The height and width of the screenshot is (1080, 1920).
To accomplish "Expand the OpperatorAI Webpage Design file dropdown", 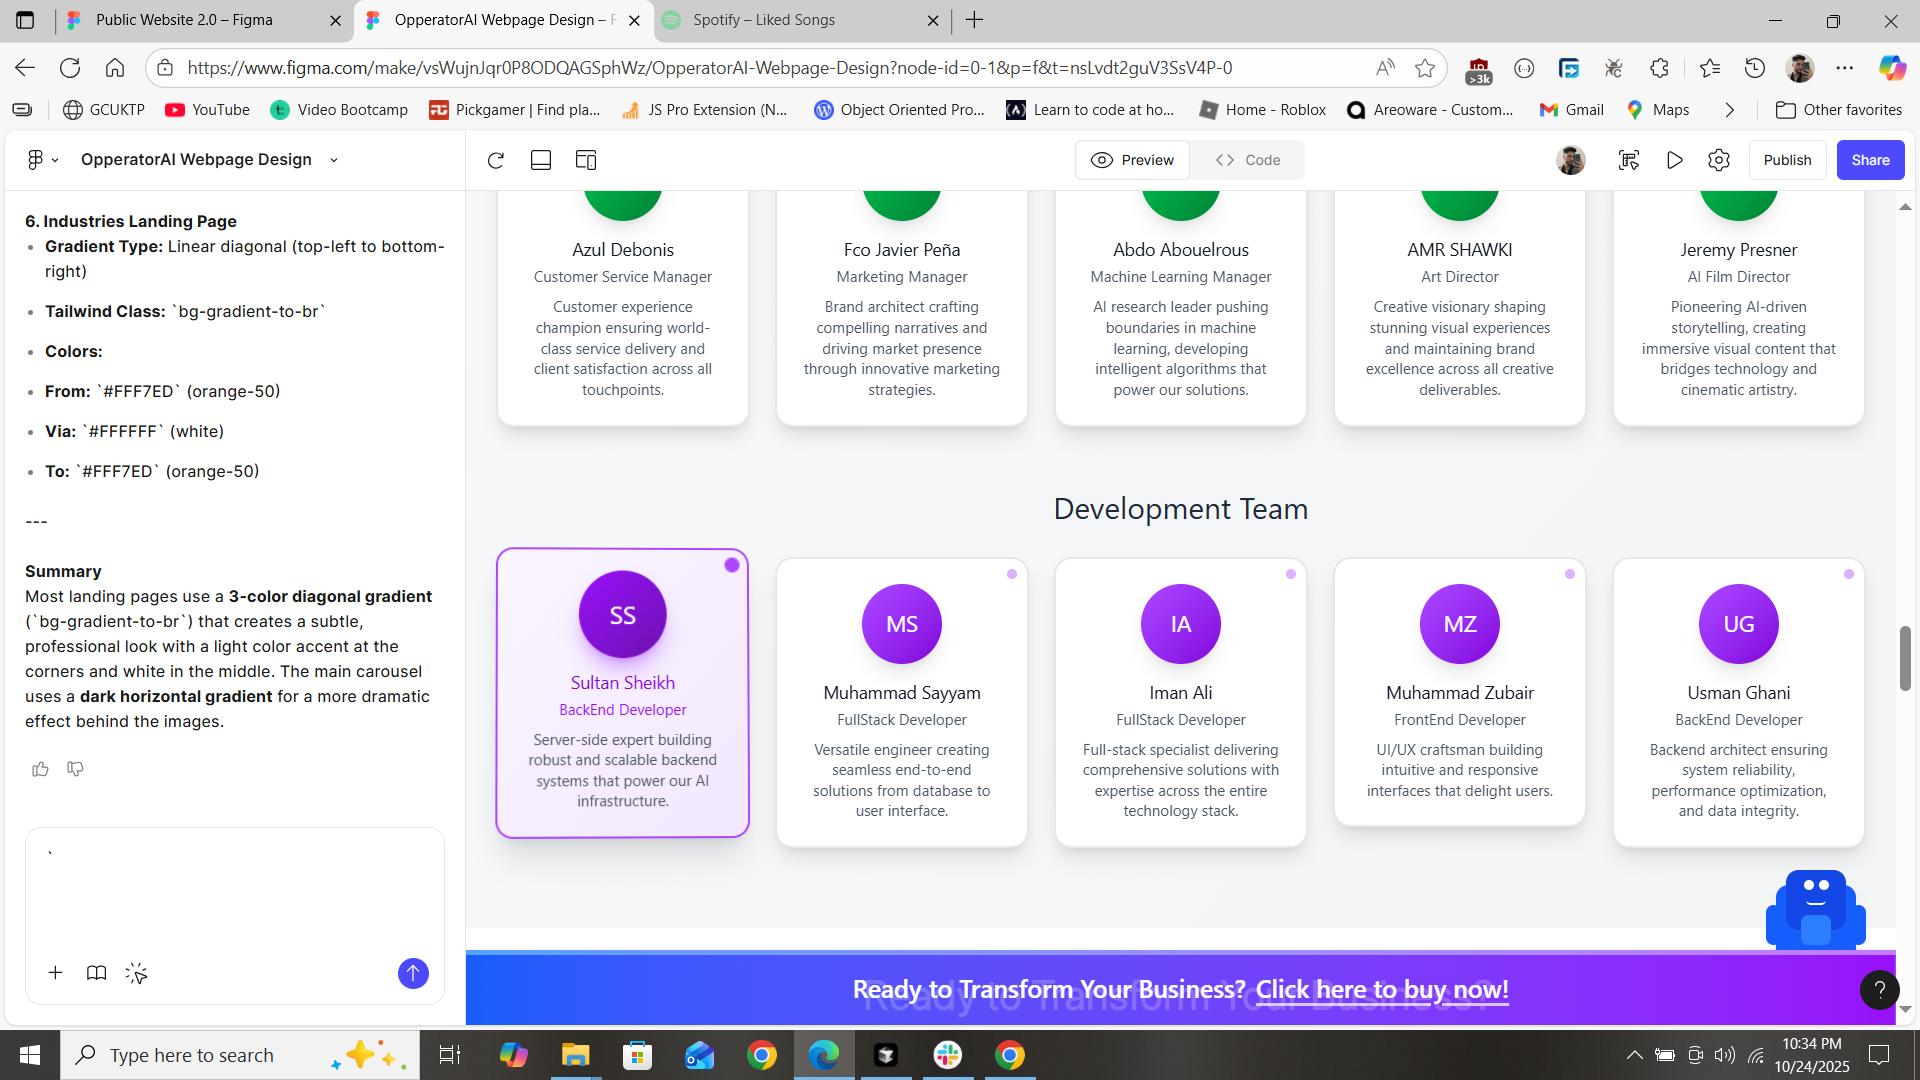I will pos(334,160).
